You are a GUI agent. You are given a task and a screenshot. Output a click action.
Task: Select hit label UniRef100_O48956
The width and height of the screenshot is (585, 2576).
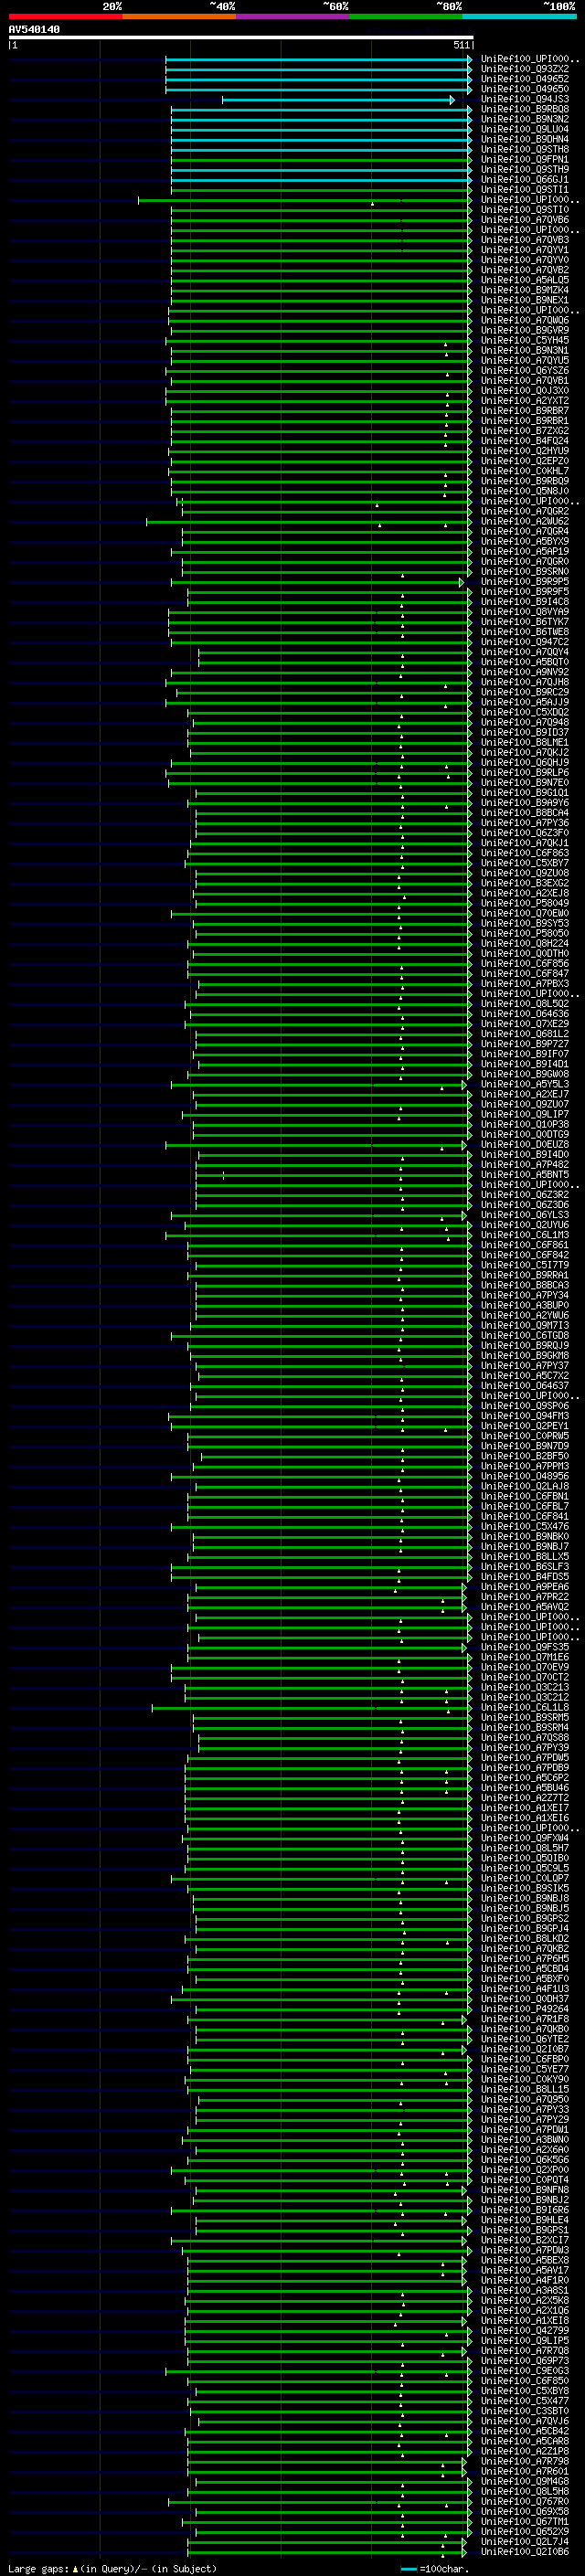(x=525, y=1476)
